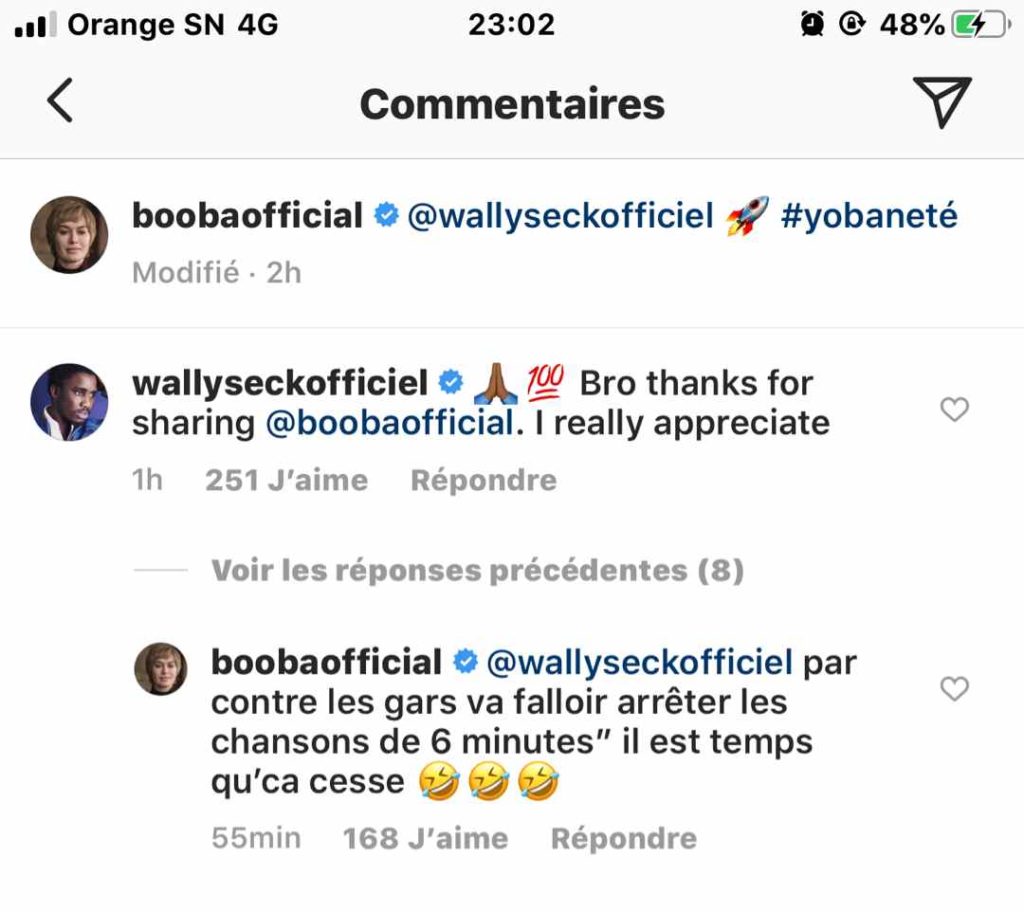Open @wallyseckofficiel mention in boobaofficial's reply
Screen dimensions: 1024x912
click(x=639, y=662)
